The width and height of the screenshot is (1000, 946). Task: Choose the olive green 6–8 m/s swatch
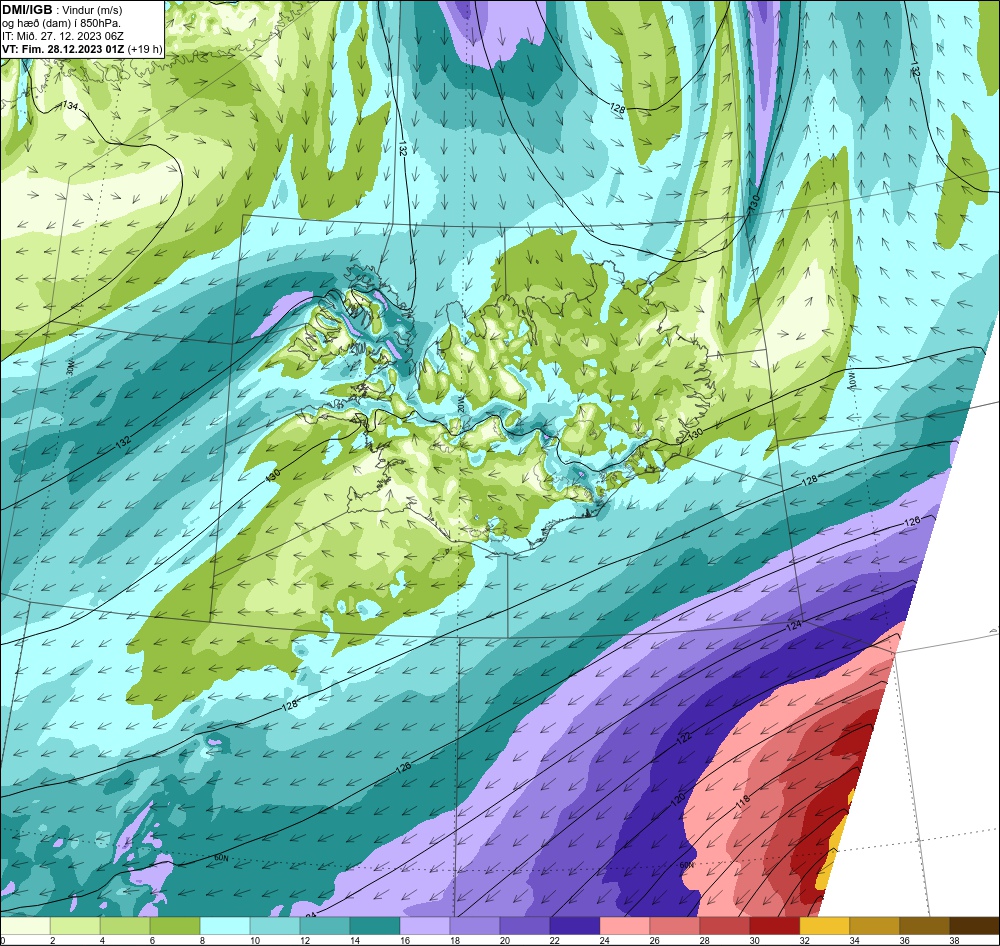pyautogui.click(x=175, y=926)
